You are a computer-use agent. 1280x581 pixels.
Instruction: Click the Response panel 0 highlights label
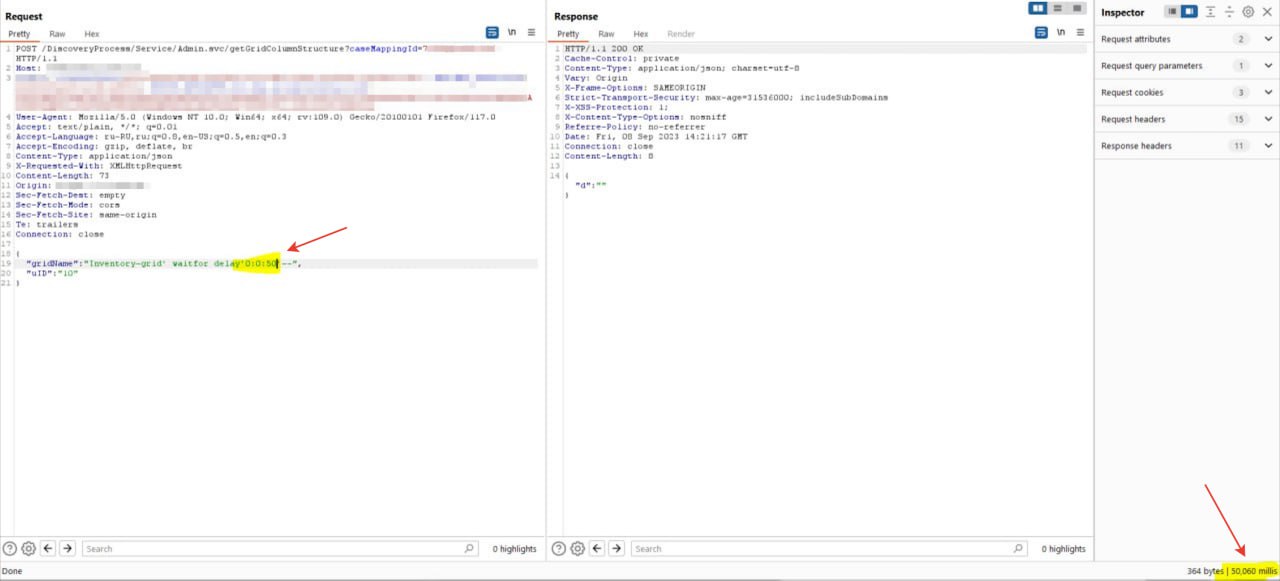pyautogui.click(x=1063, y=549)
